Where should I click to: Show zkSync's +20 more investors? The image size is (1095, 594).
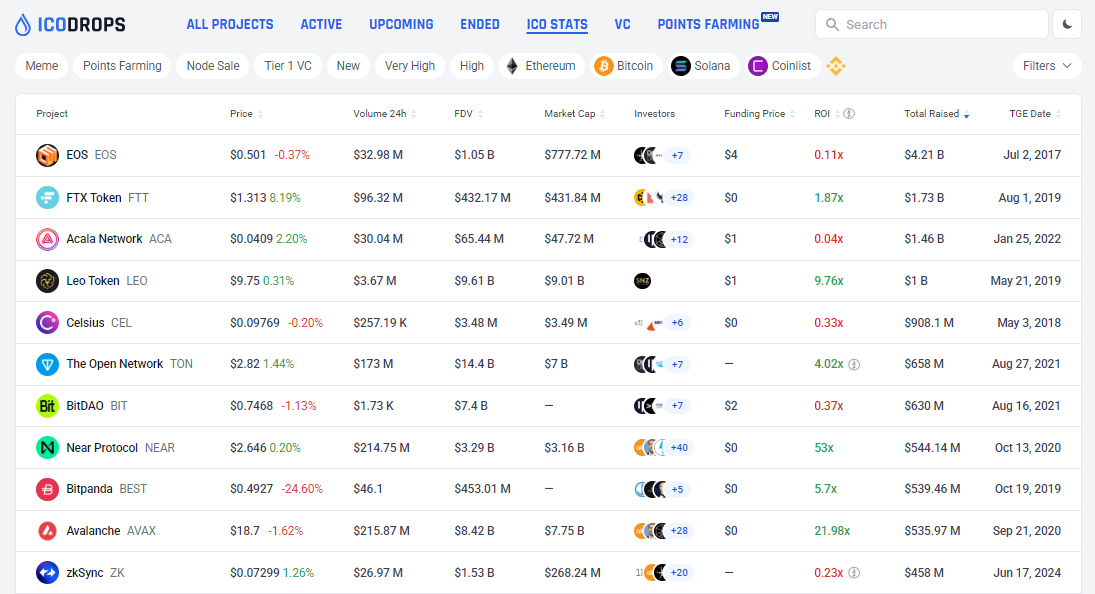pyautogui.click(x=679, y=572)
